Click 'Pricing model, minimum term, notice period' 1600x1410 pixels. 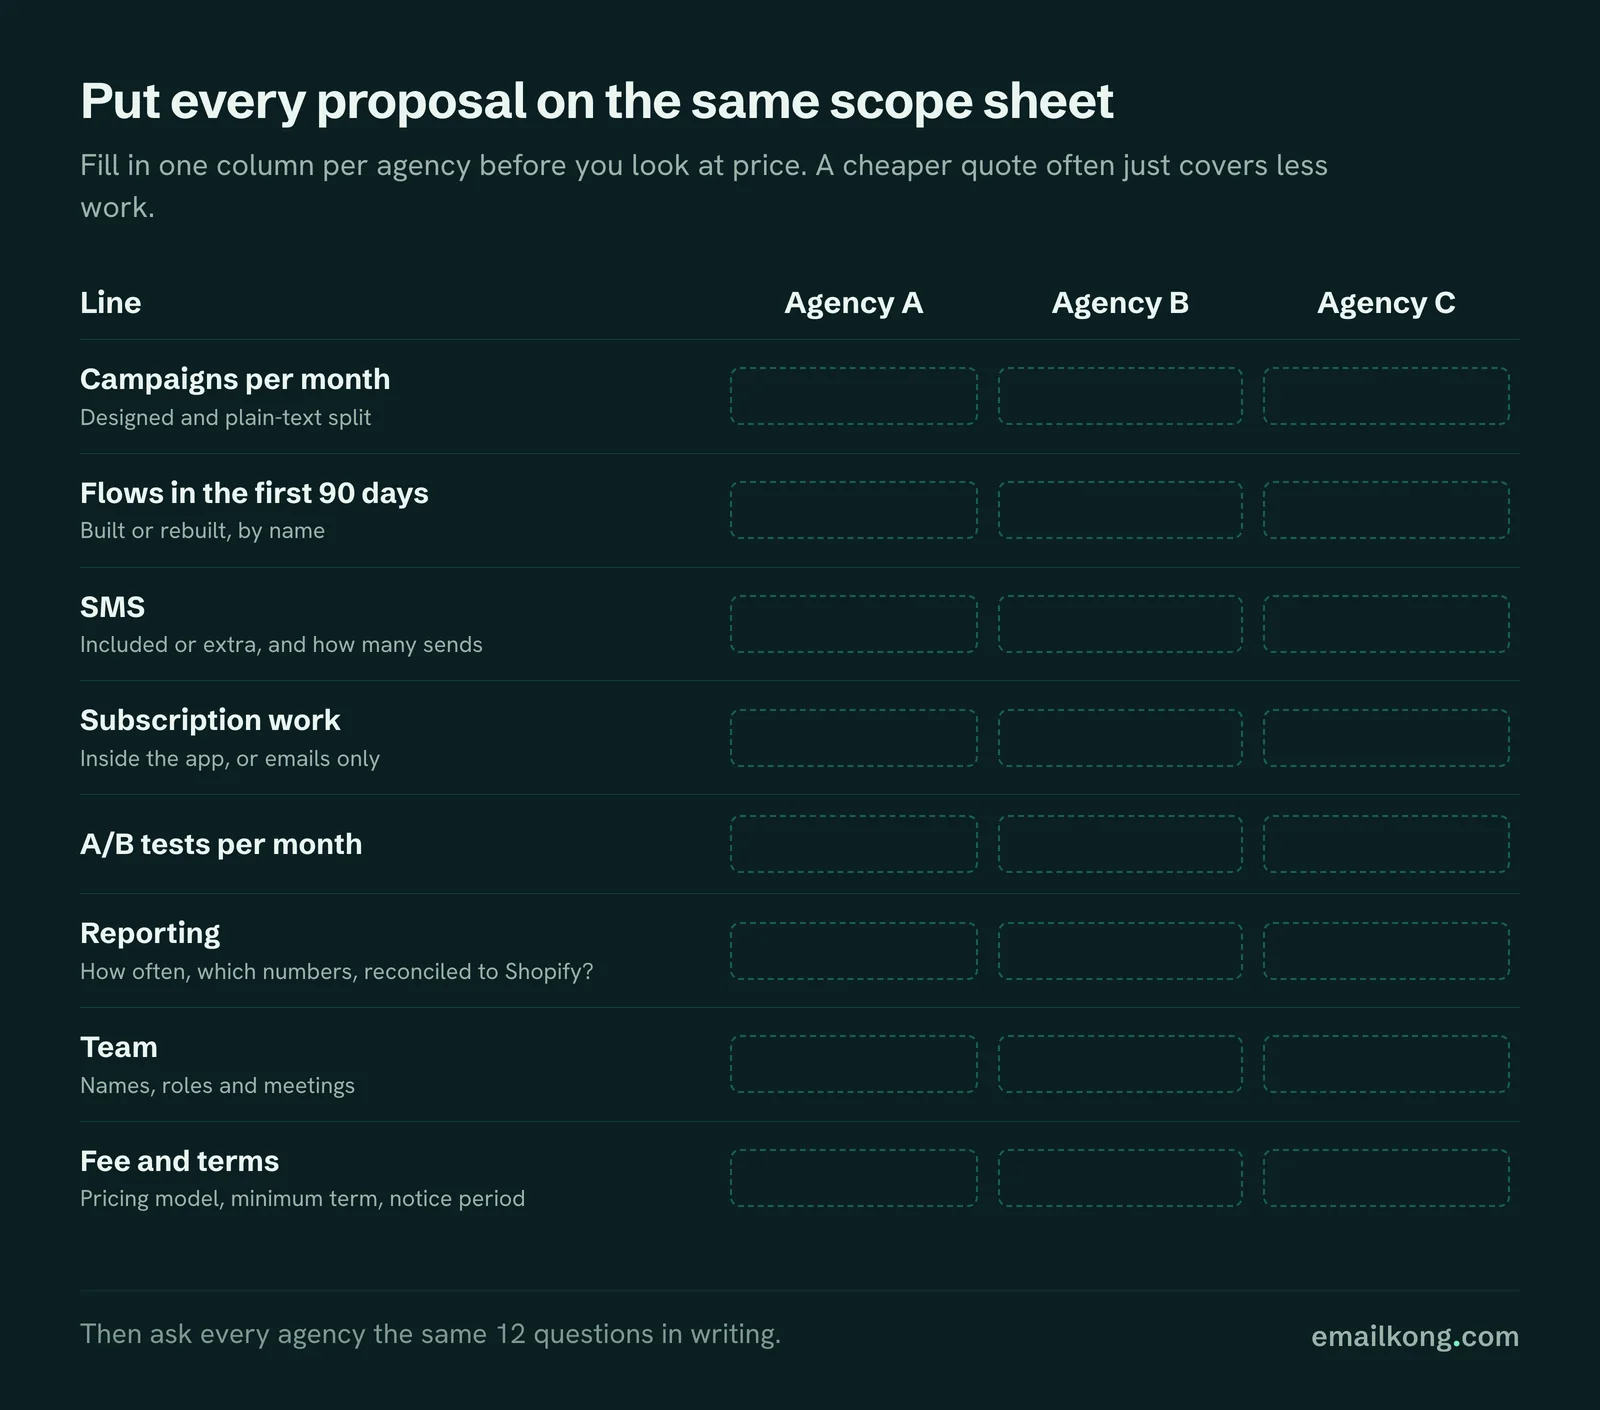[x=302, y=1199]
